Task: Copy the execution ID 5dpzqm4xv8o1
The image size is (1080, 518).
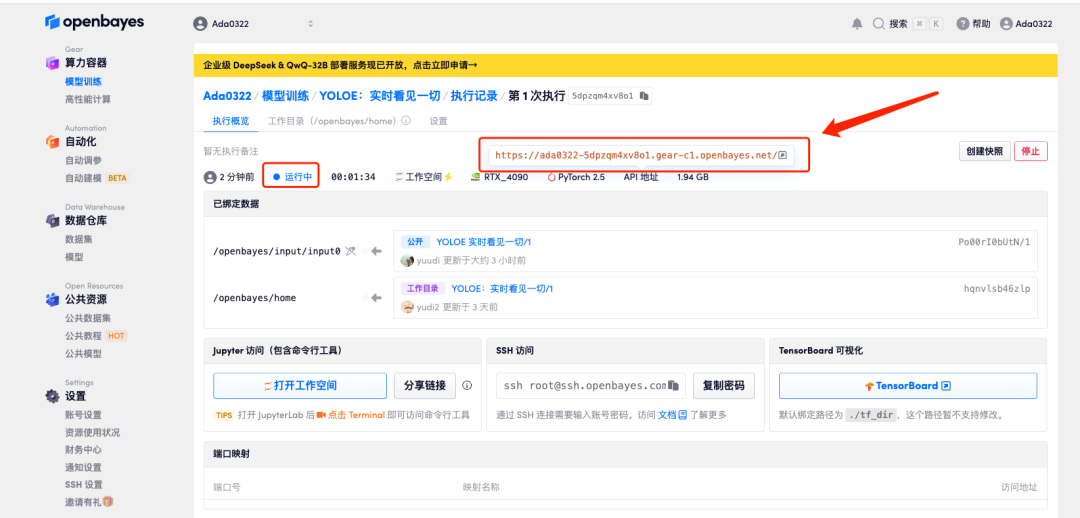Action: (x=645, y=96)
